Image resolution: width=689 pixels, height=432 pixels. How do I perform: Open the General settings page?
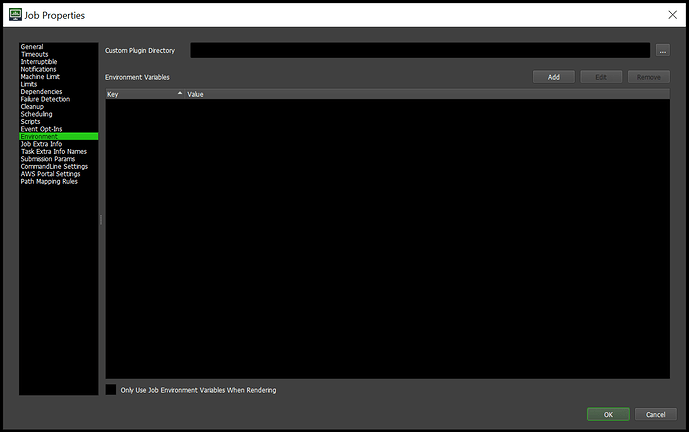(32, 46)
